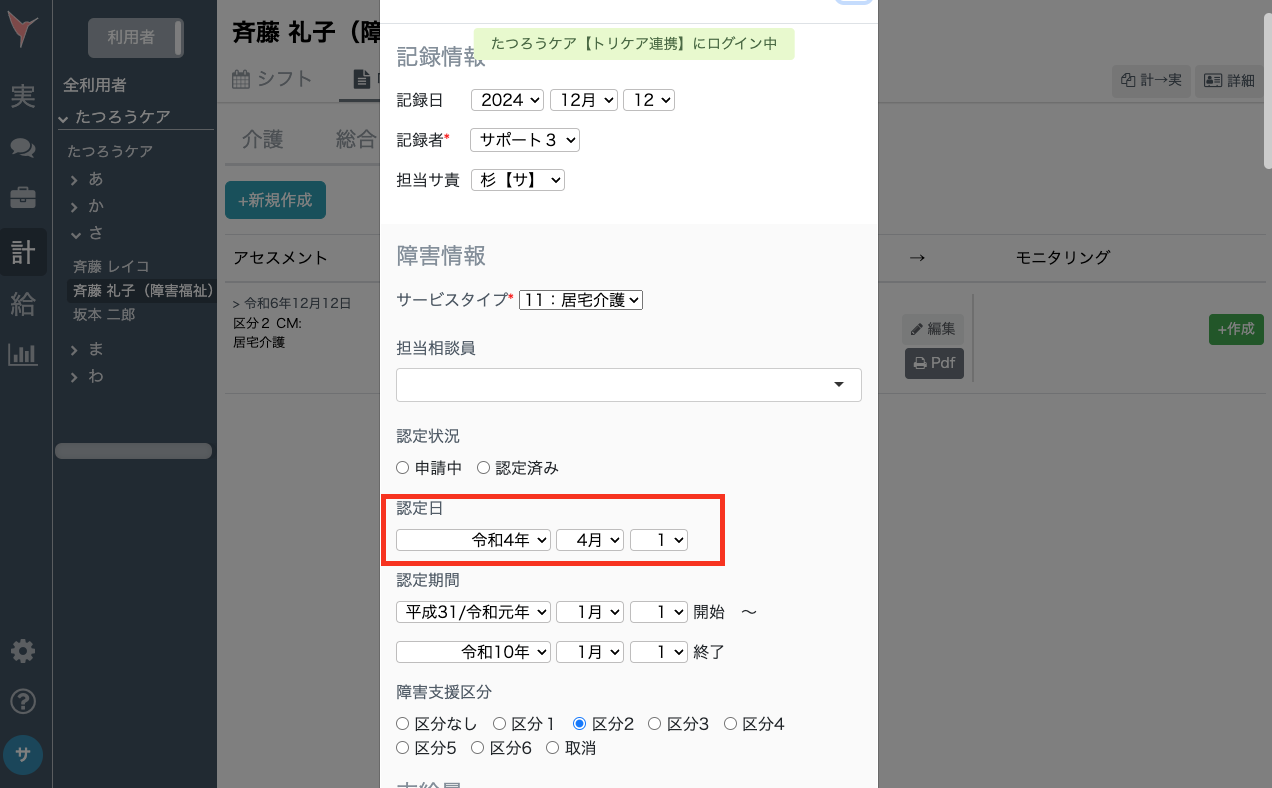Open the 給 payroll icon

23,303
